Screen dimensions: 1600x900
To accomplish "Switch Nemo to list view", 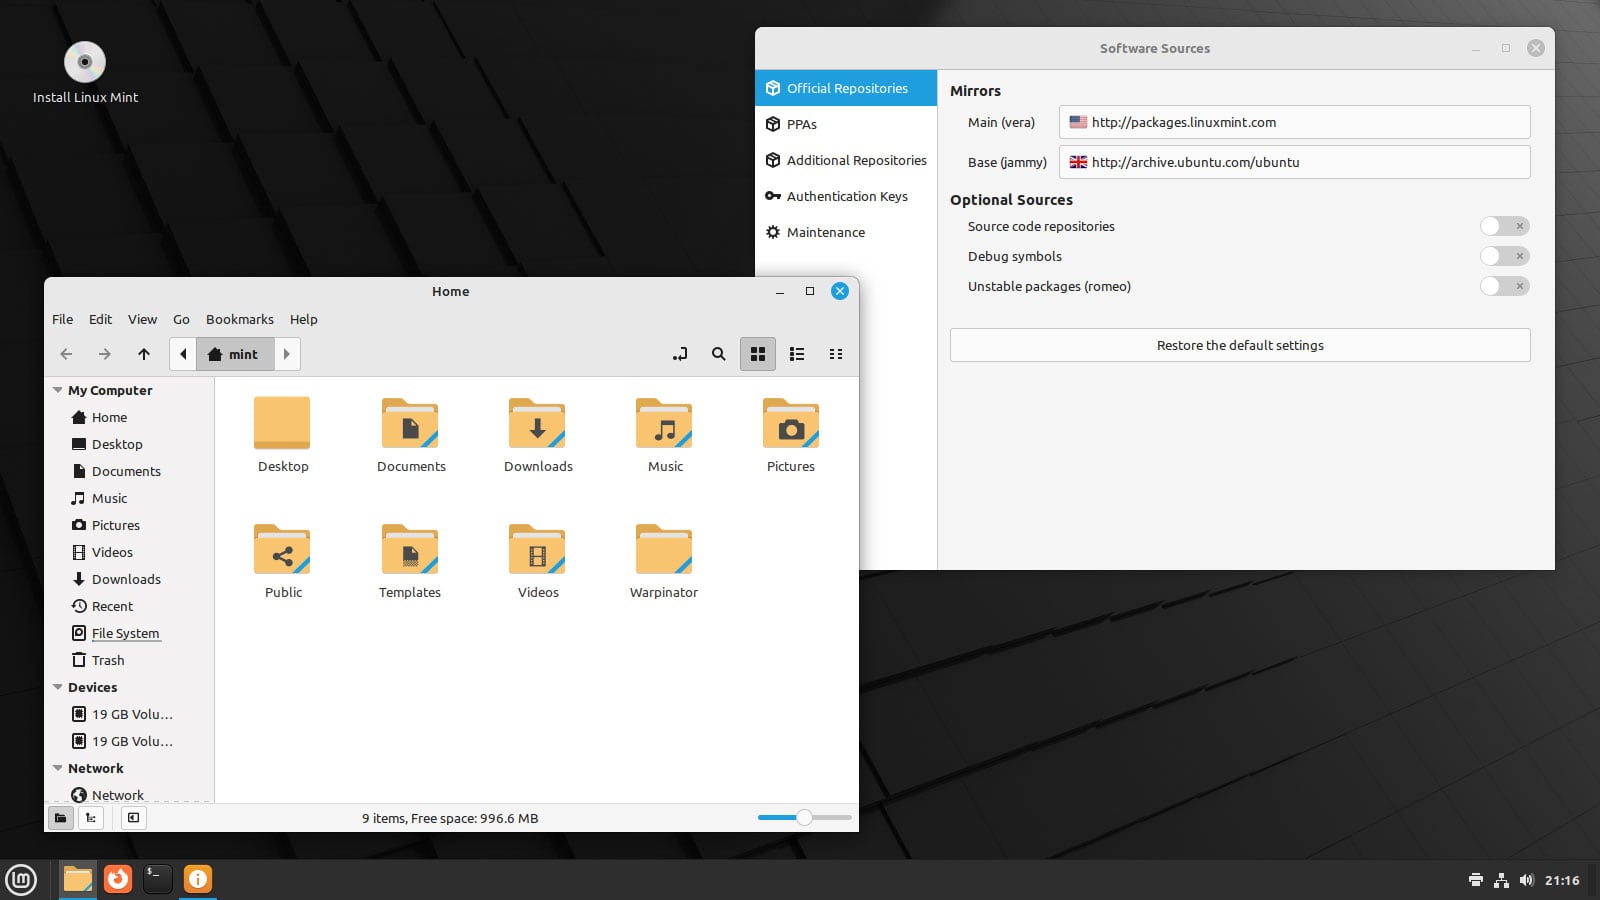I will coord(797,354).
